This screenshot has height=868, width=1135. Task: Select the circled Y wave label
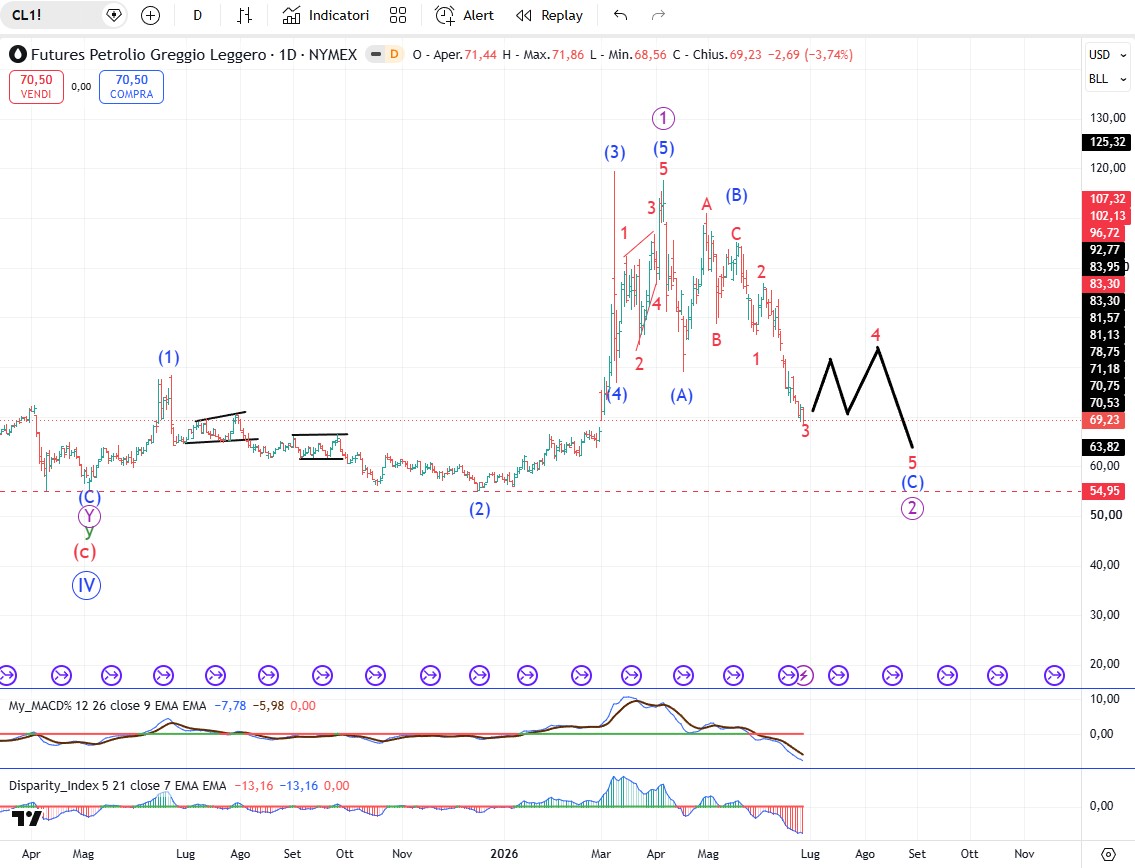tap(89, 516)
